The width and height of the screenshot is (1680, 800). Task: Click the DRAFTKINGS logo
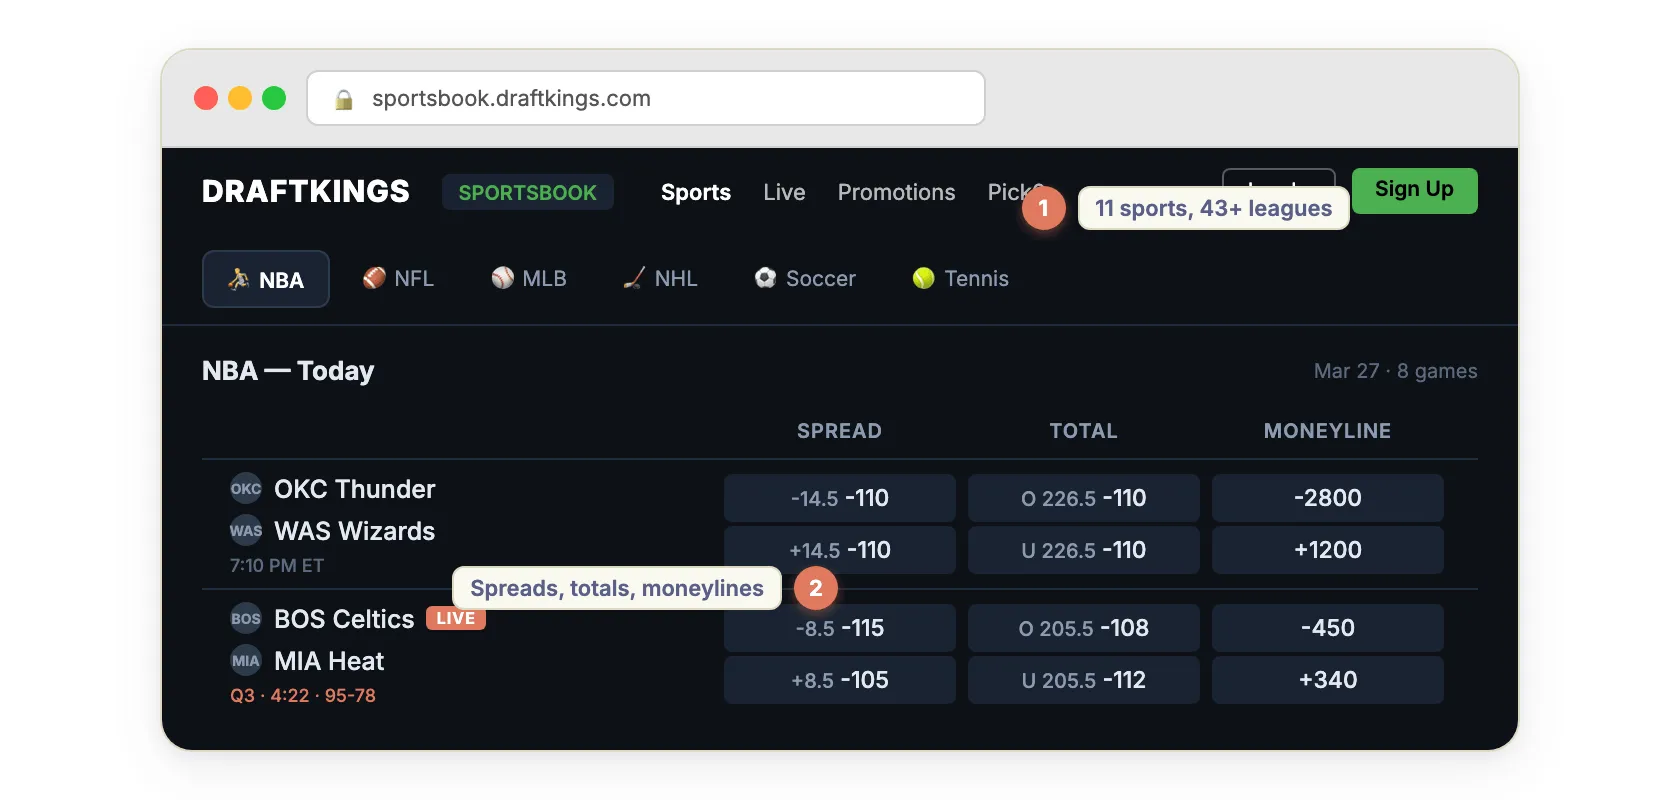point(306,191)
